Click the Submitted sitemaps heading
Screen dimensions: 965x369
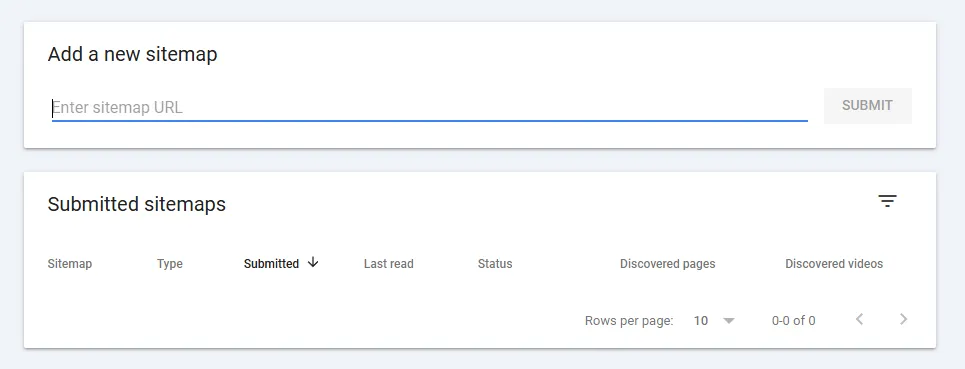click(x=137, y=204)
